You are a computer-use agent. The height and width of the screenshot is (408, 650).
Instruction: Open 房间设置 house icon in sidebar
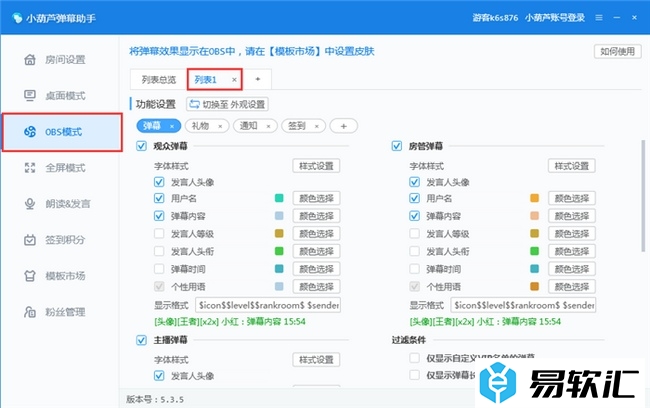pos(29,60)
